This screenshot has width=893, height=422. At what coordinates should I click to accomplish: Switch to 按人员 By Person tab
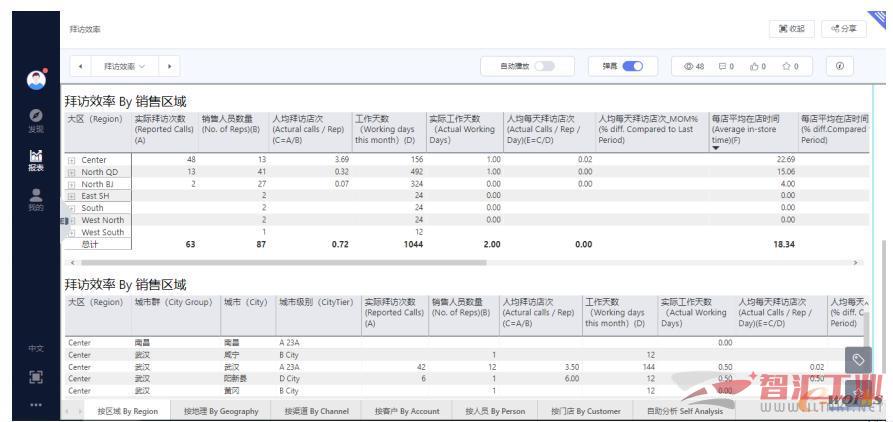point(495,411)
